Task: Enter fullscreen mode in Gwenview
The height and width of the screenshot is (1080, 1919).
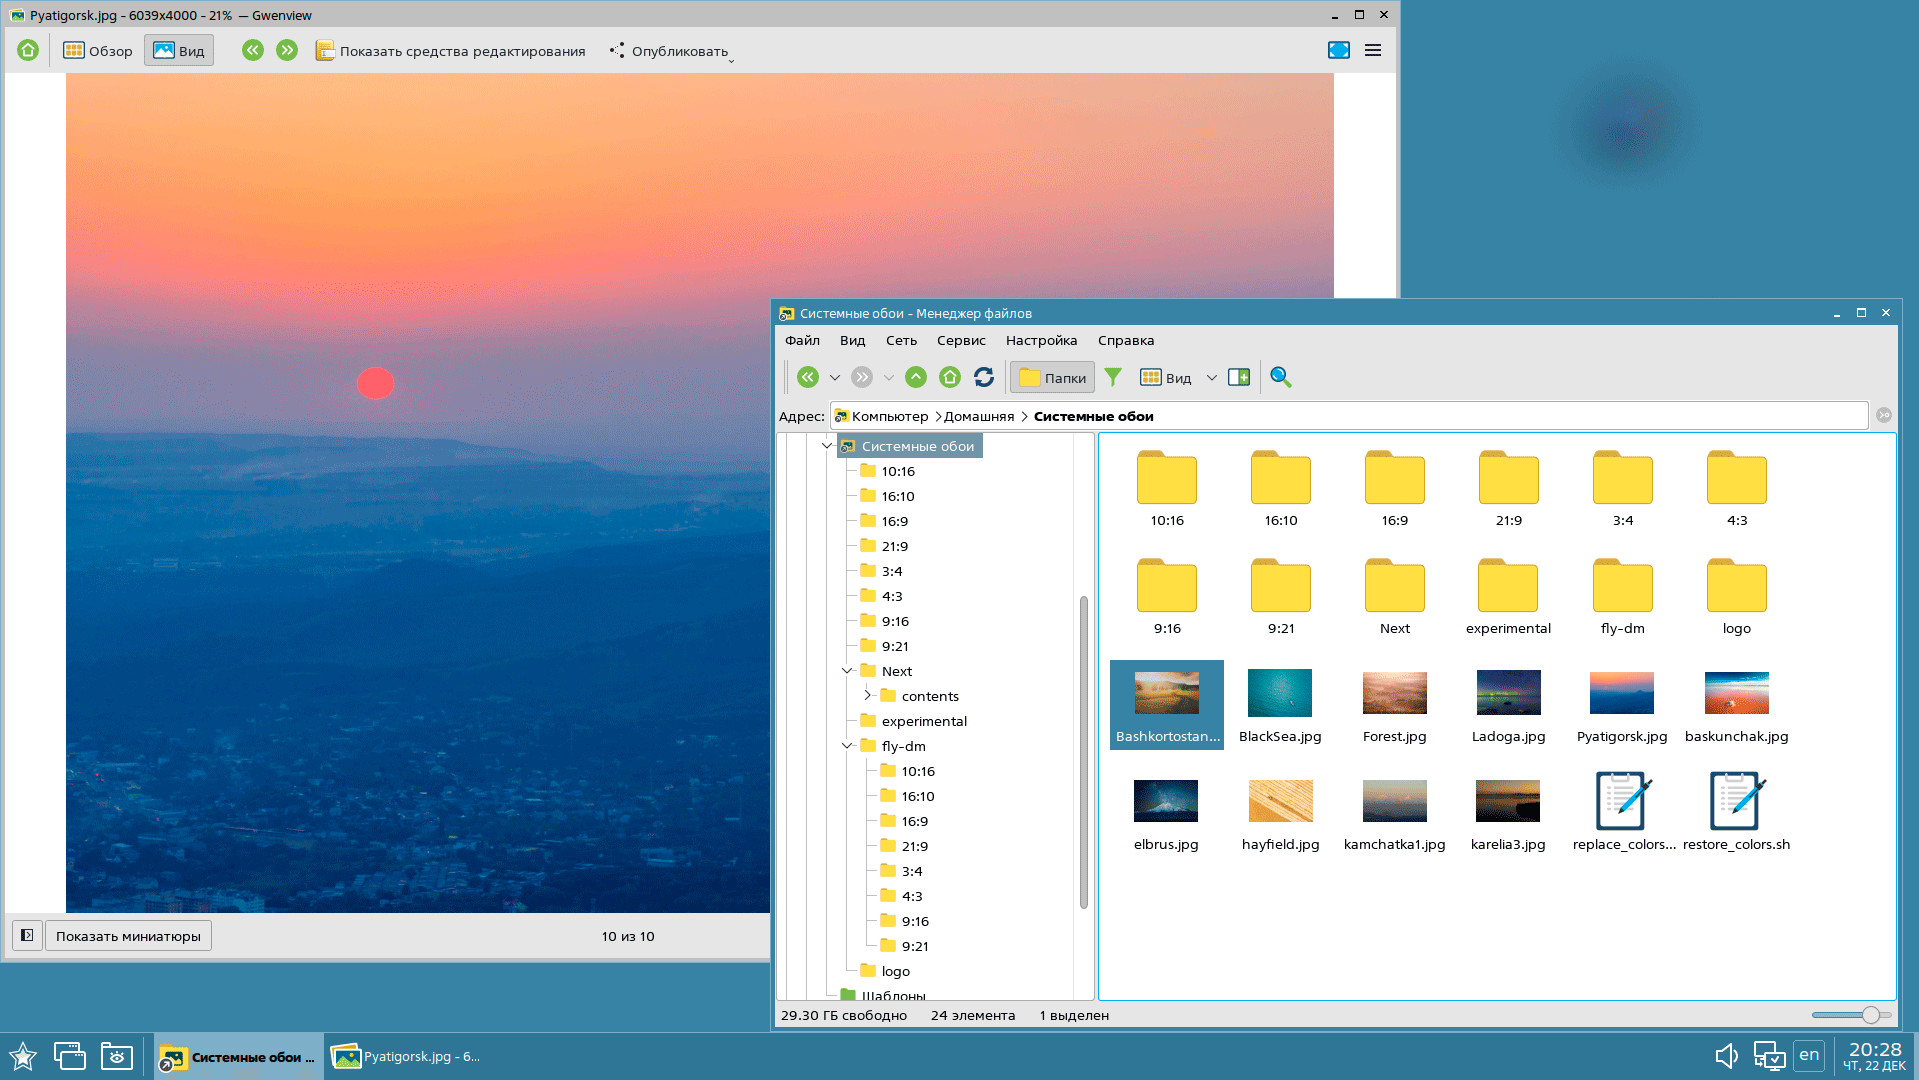Action: [1338, 50]
